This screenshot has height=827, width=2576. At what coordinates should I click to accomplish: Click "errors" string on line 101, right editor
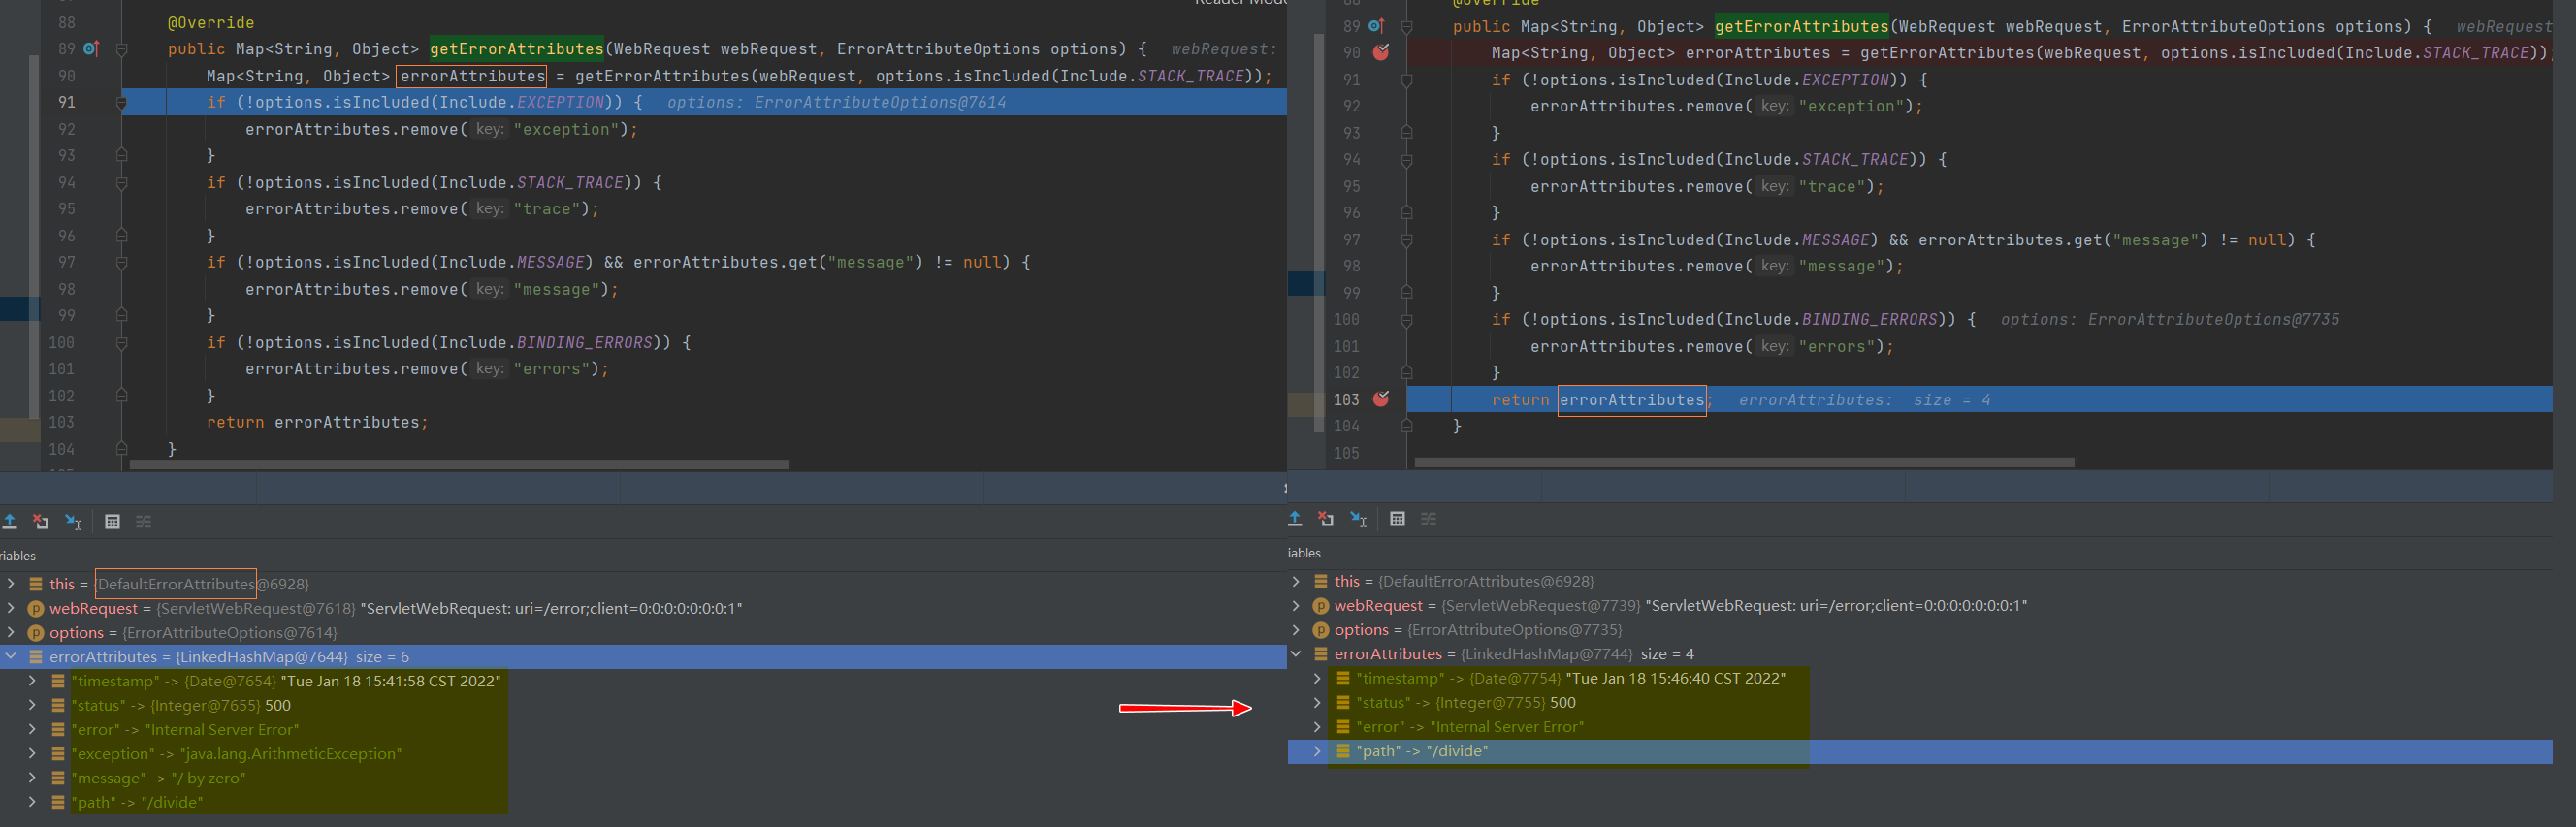[1836, 347]
